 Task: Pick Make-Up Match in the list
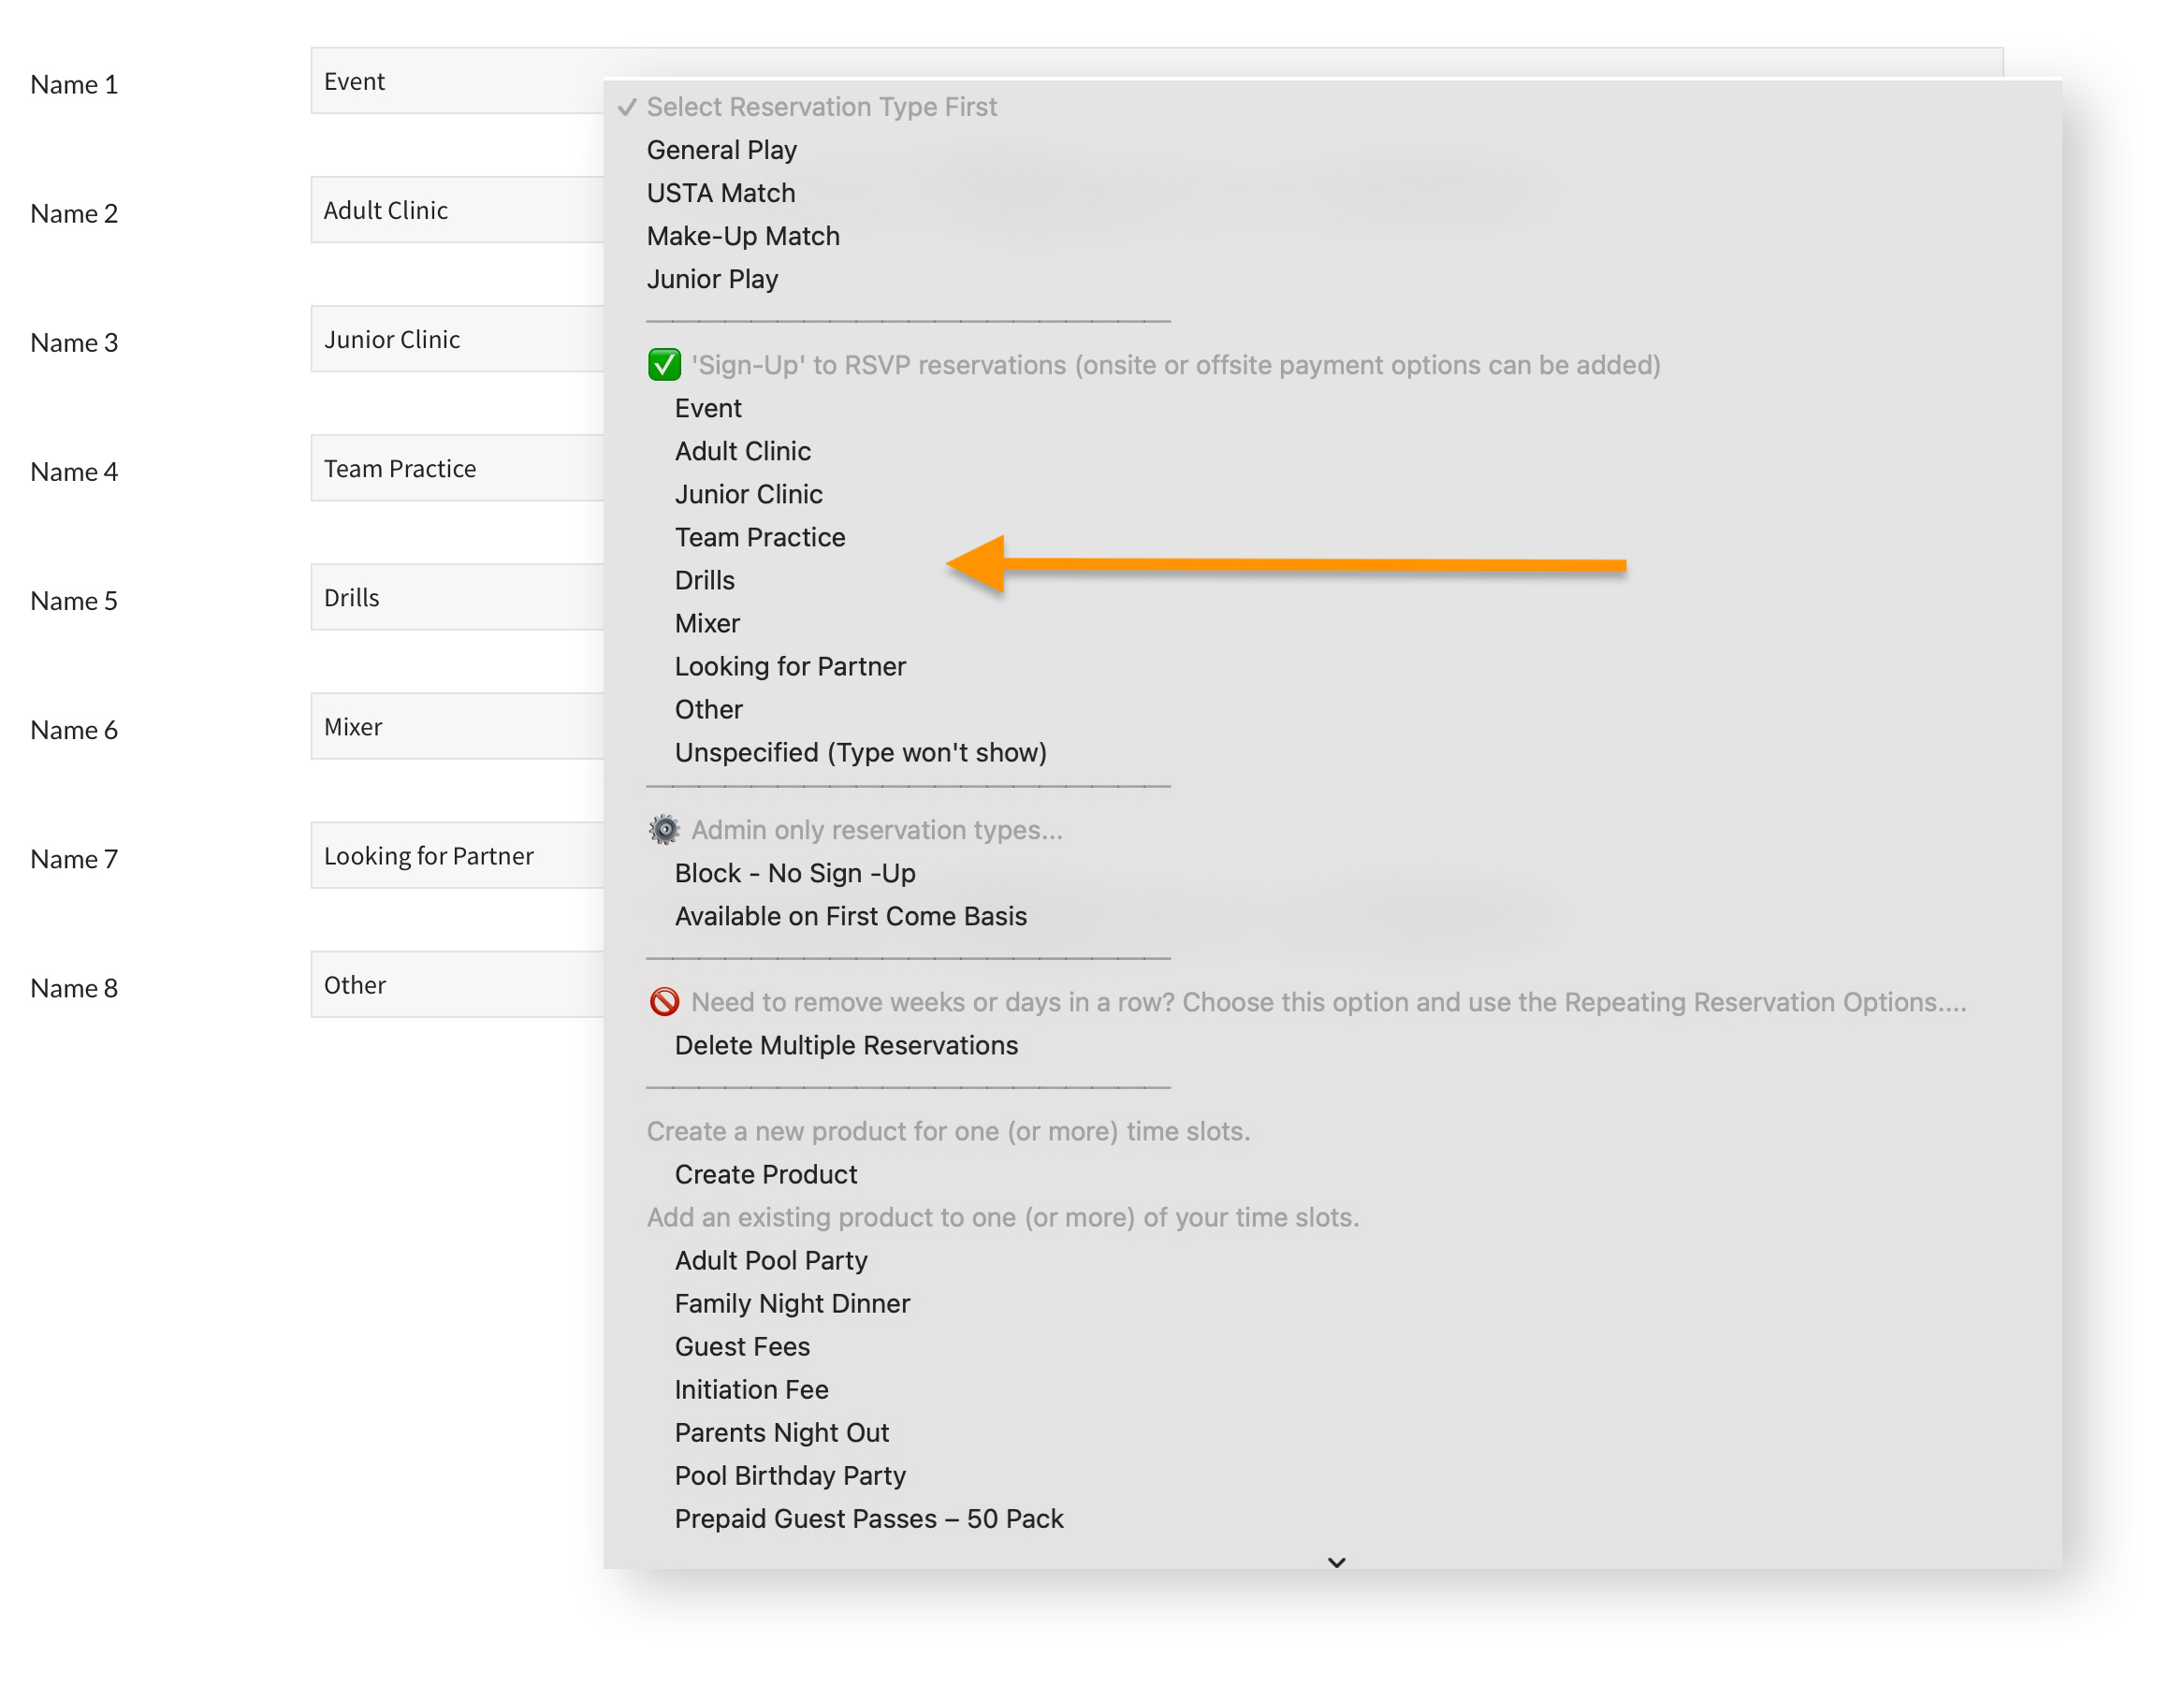[742, 236]
